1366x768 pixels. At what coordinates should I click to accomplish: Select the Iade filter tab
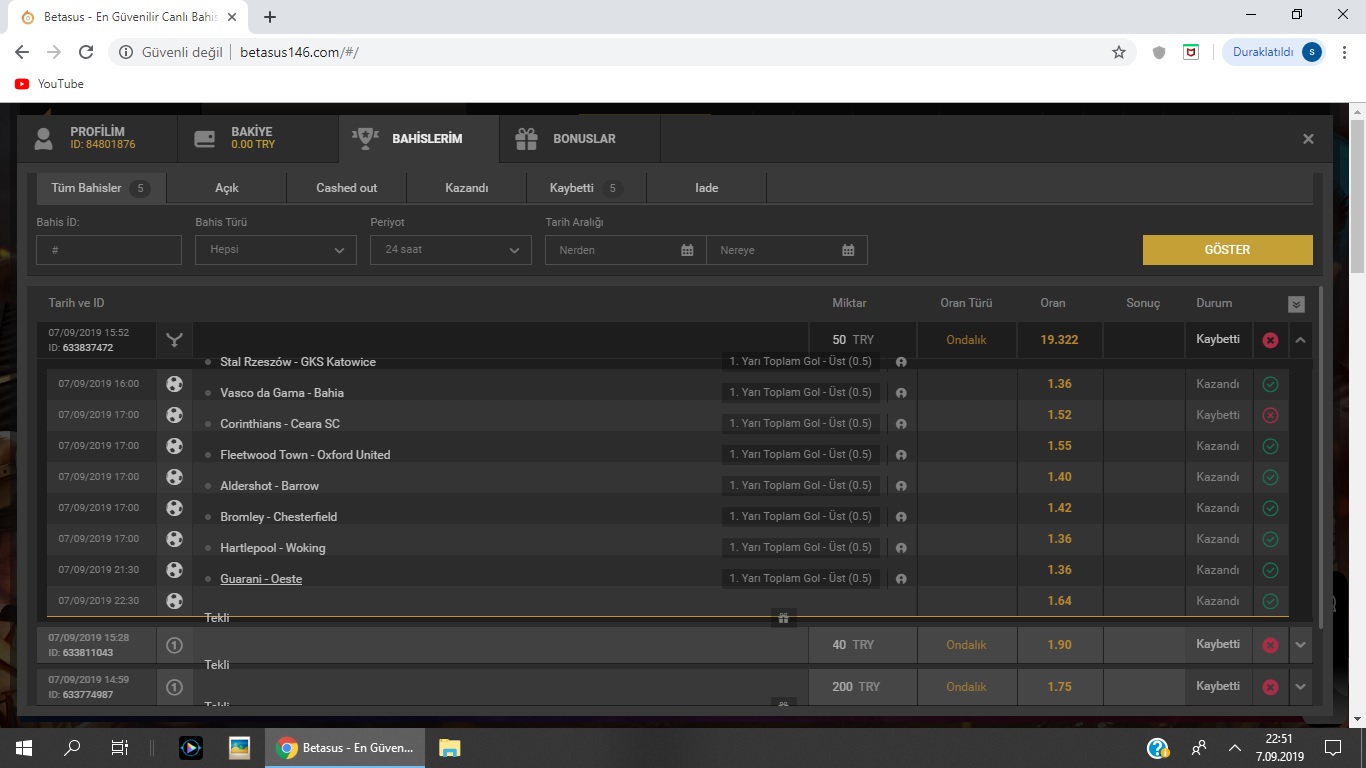[x=707, y=188]
